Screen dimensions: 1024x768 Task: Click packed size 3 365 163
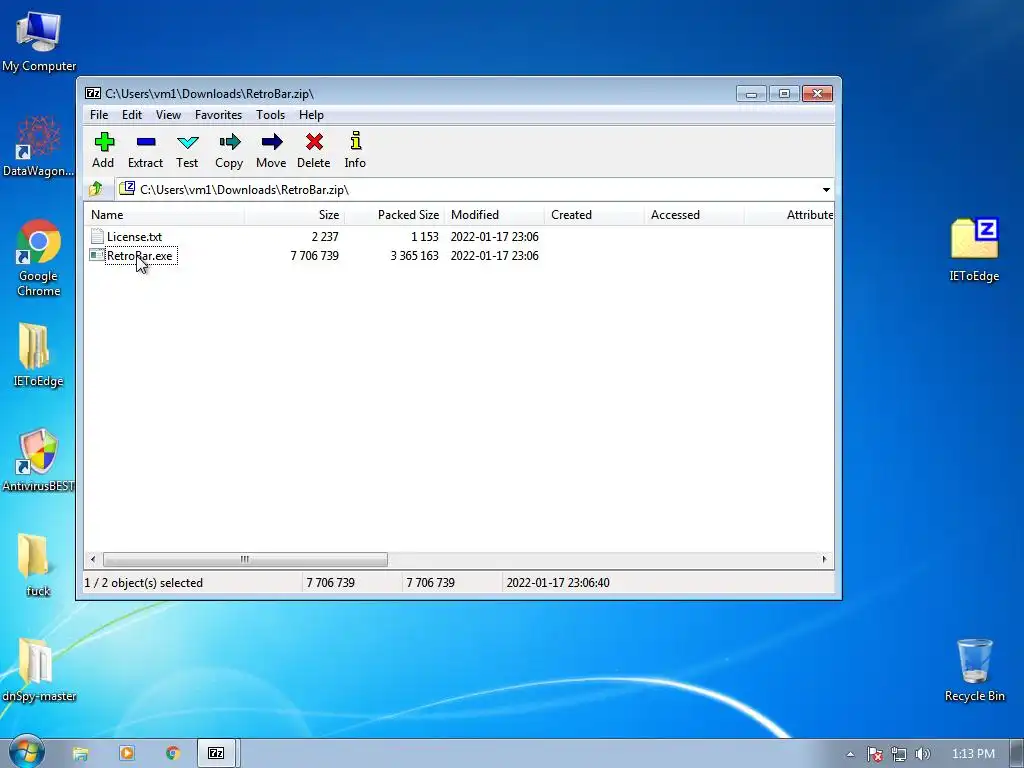pyautogui.click(x=415, y=256)
